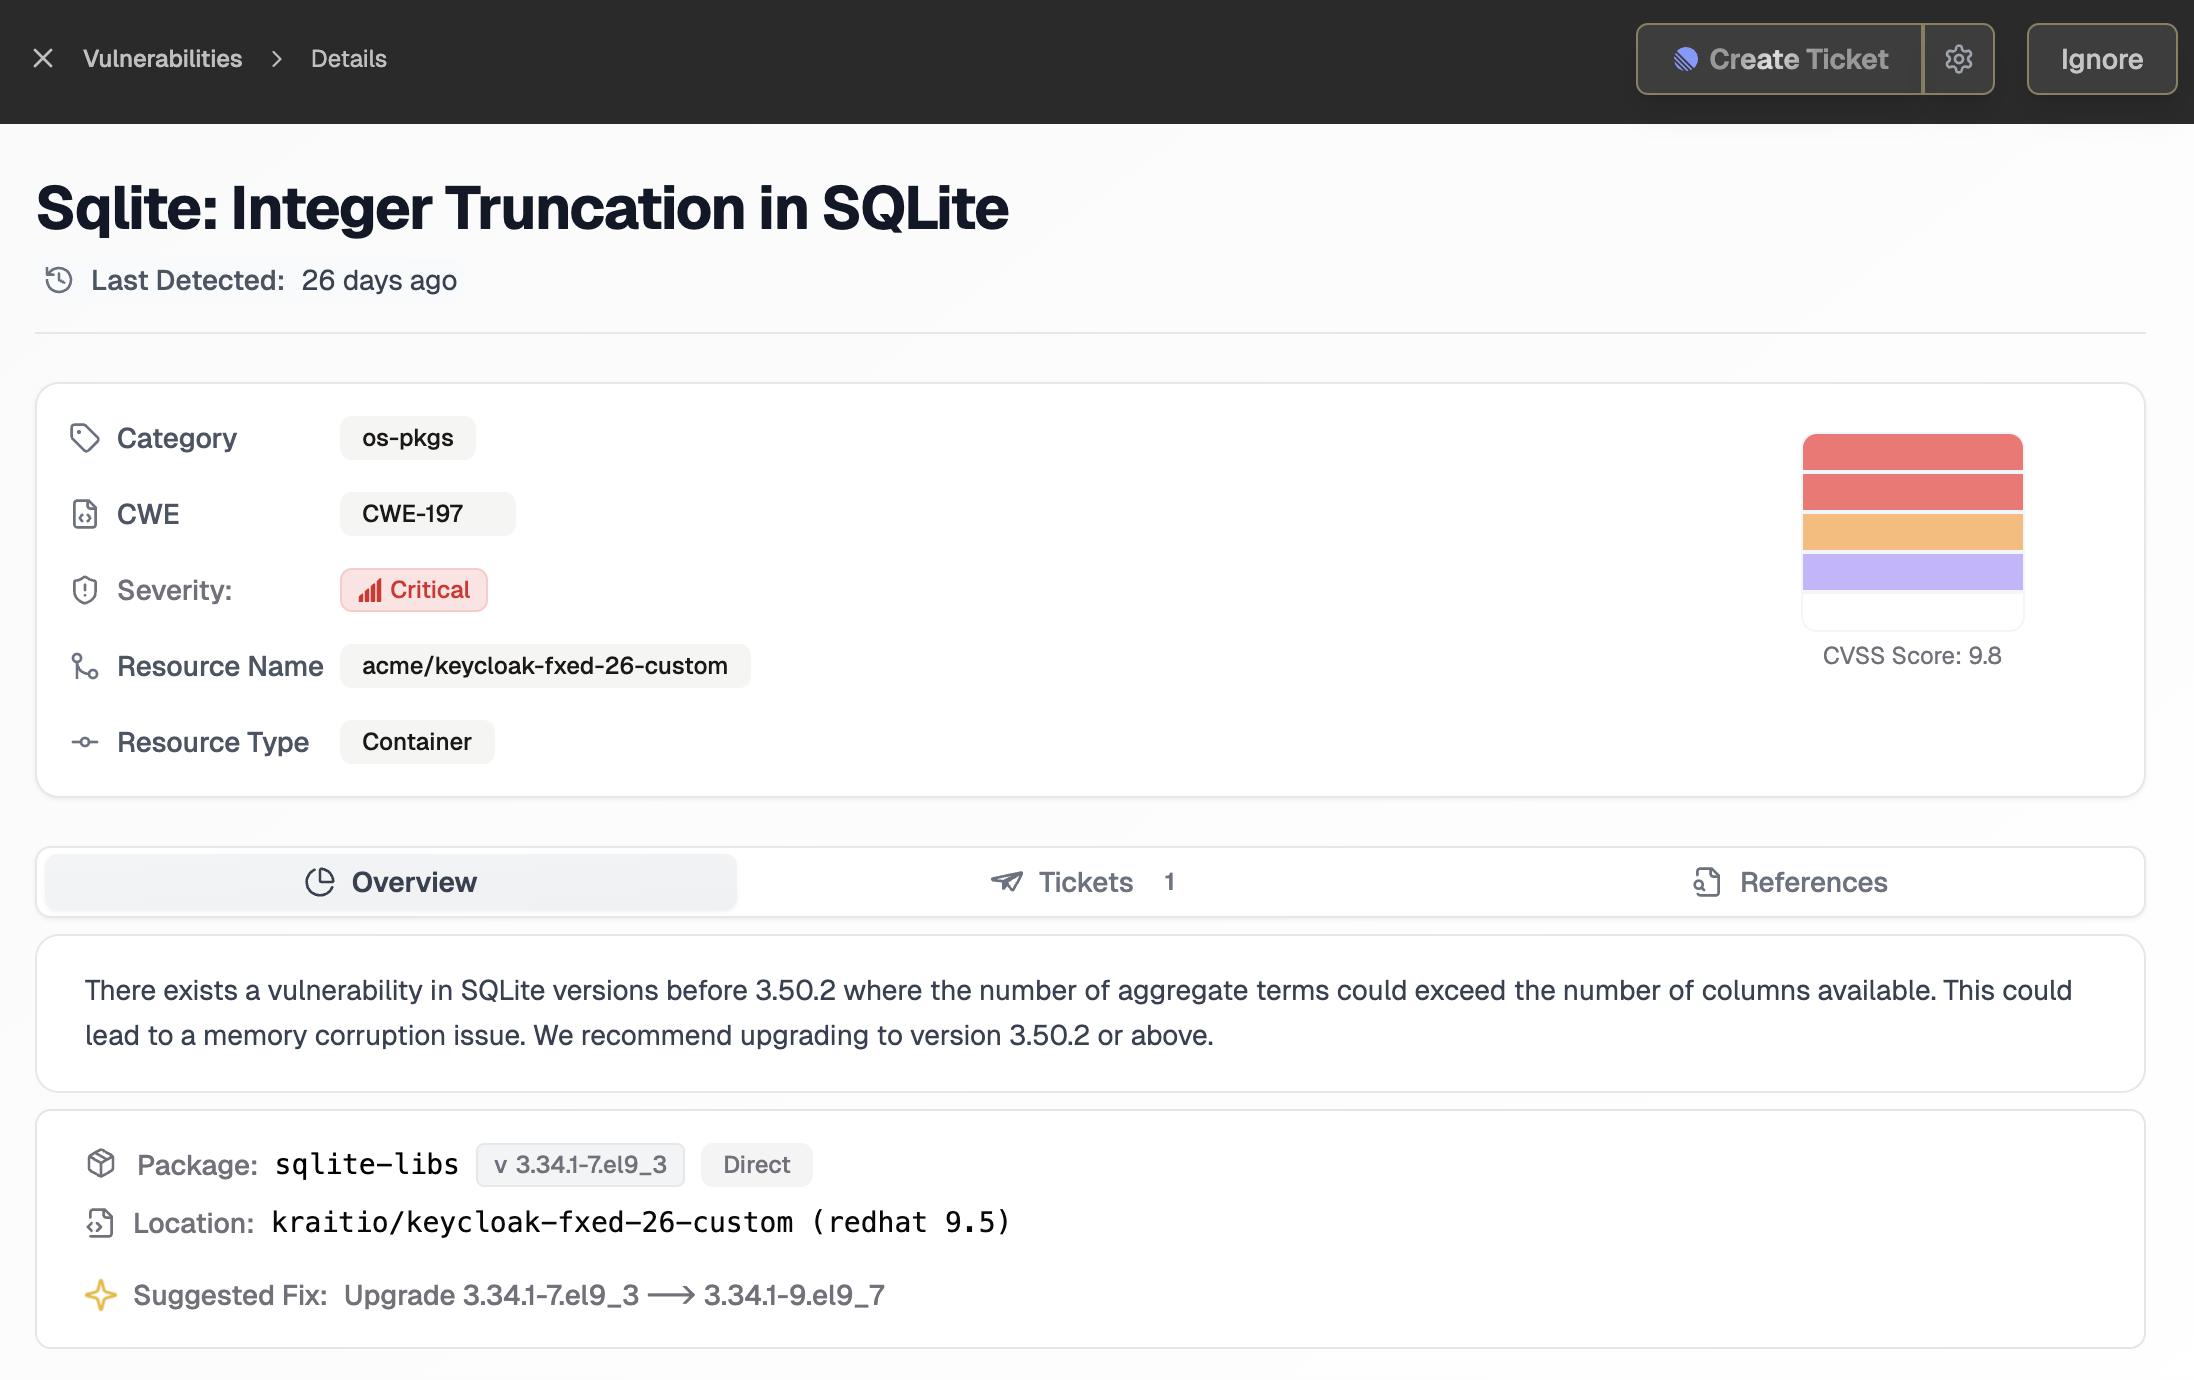Close the vulnerability details panel

click(43, 59)
